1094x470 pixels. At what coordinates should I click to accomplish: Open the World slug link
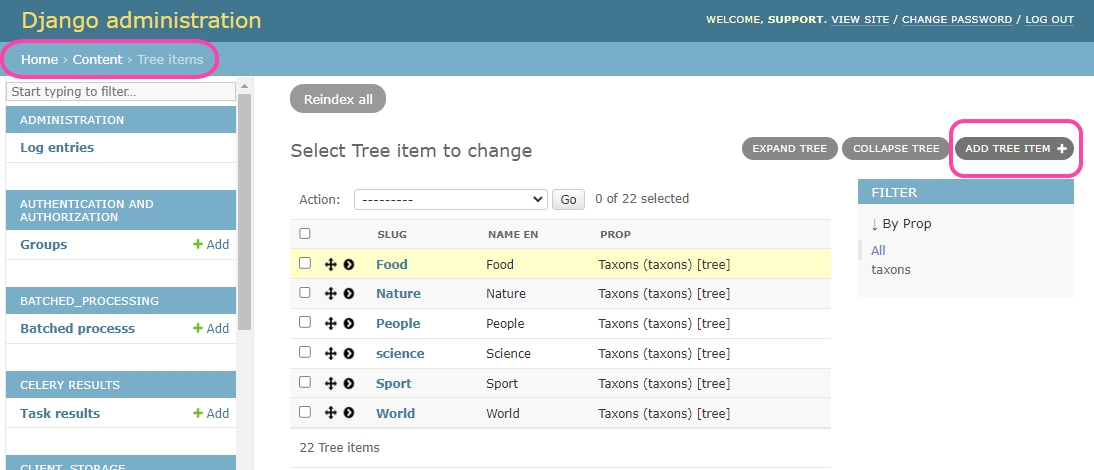(396, 414)
